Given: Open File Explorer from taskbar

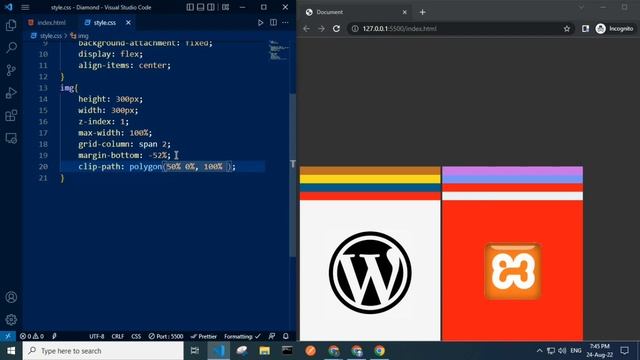Looking at the screenshot, I should [264, 351].
